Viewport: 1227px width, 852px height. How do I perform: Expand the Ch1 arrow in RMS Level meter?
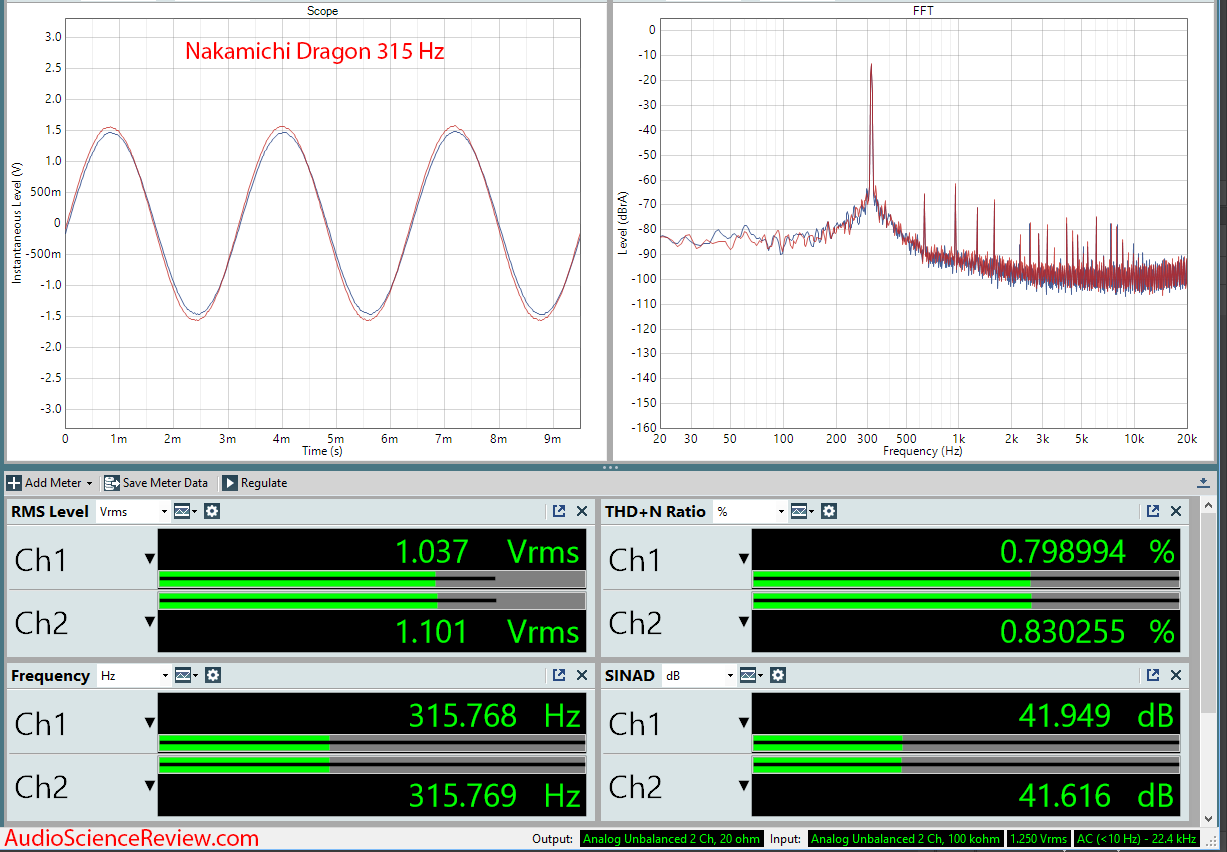point(150,559)
